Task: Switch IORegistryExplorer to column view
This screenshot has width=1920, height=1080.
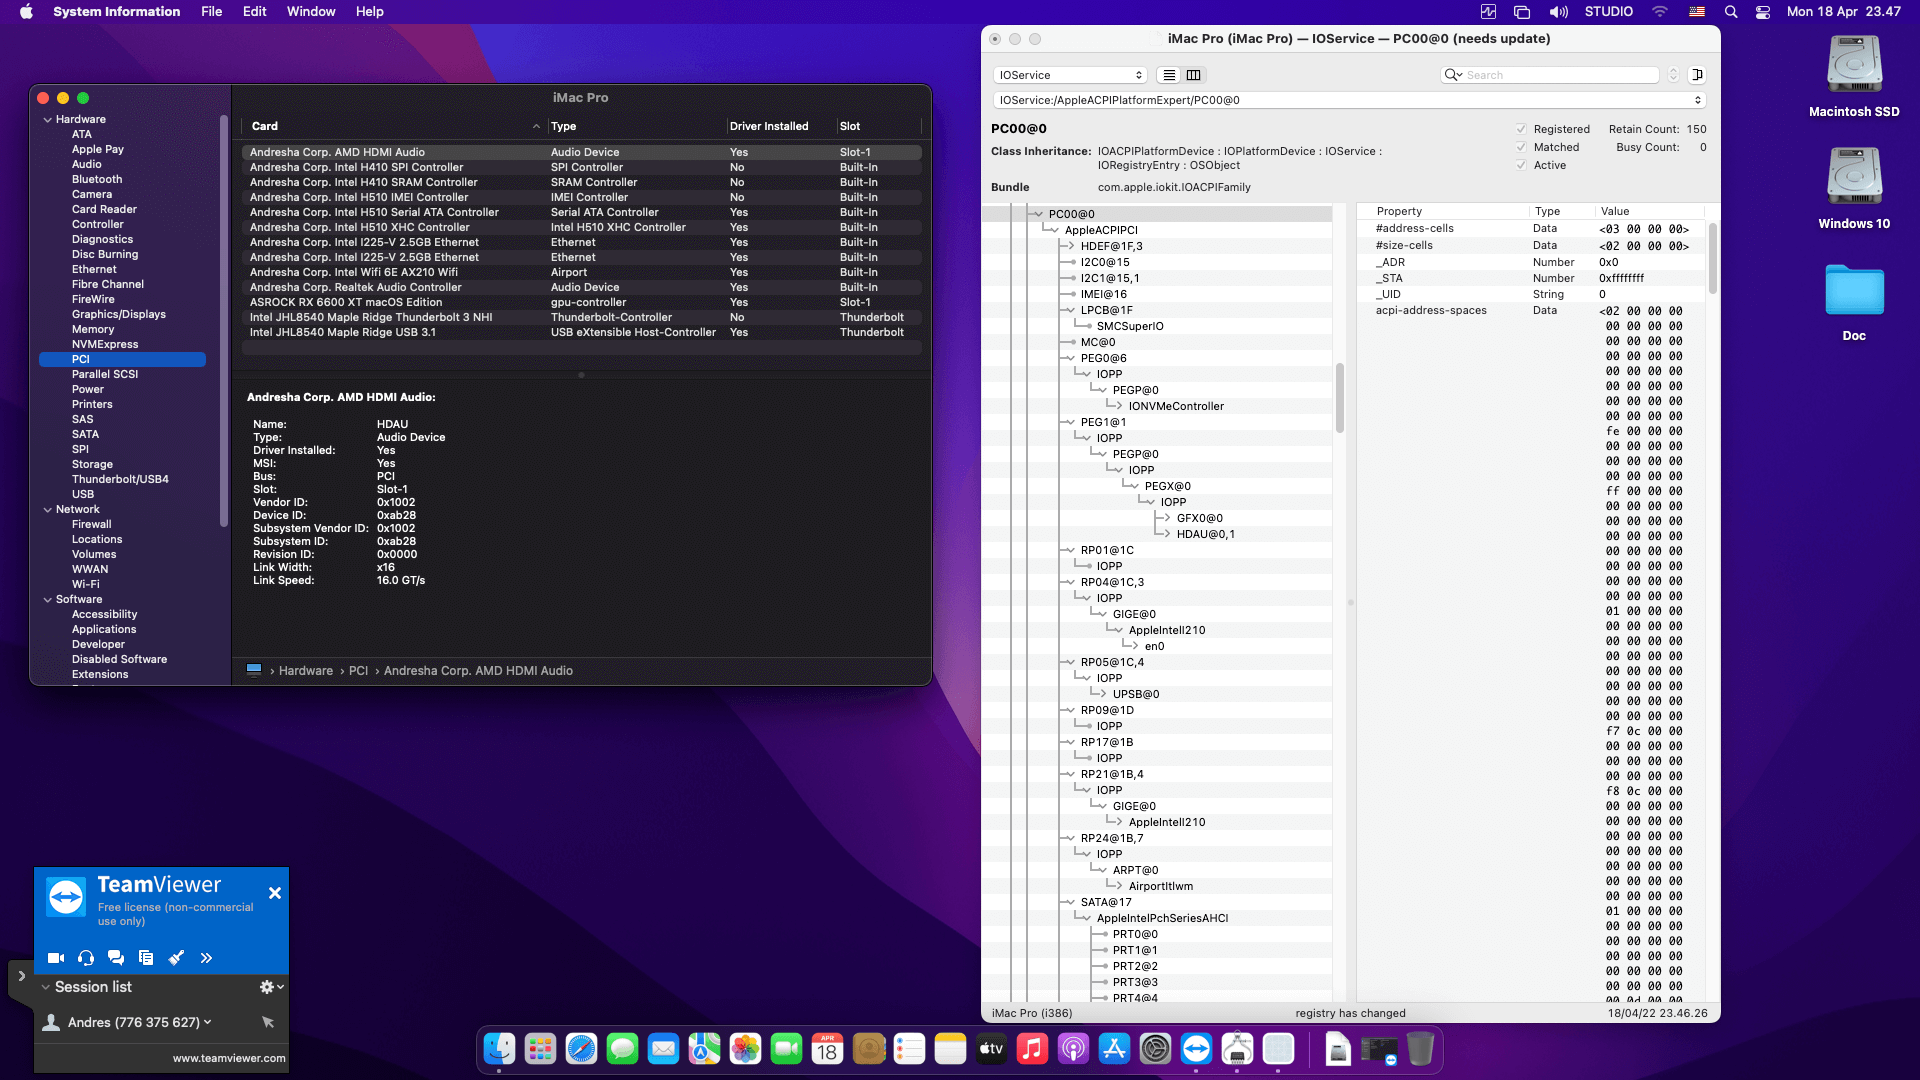Action: pyautogui.click(x=1193, y=75)
